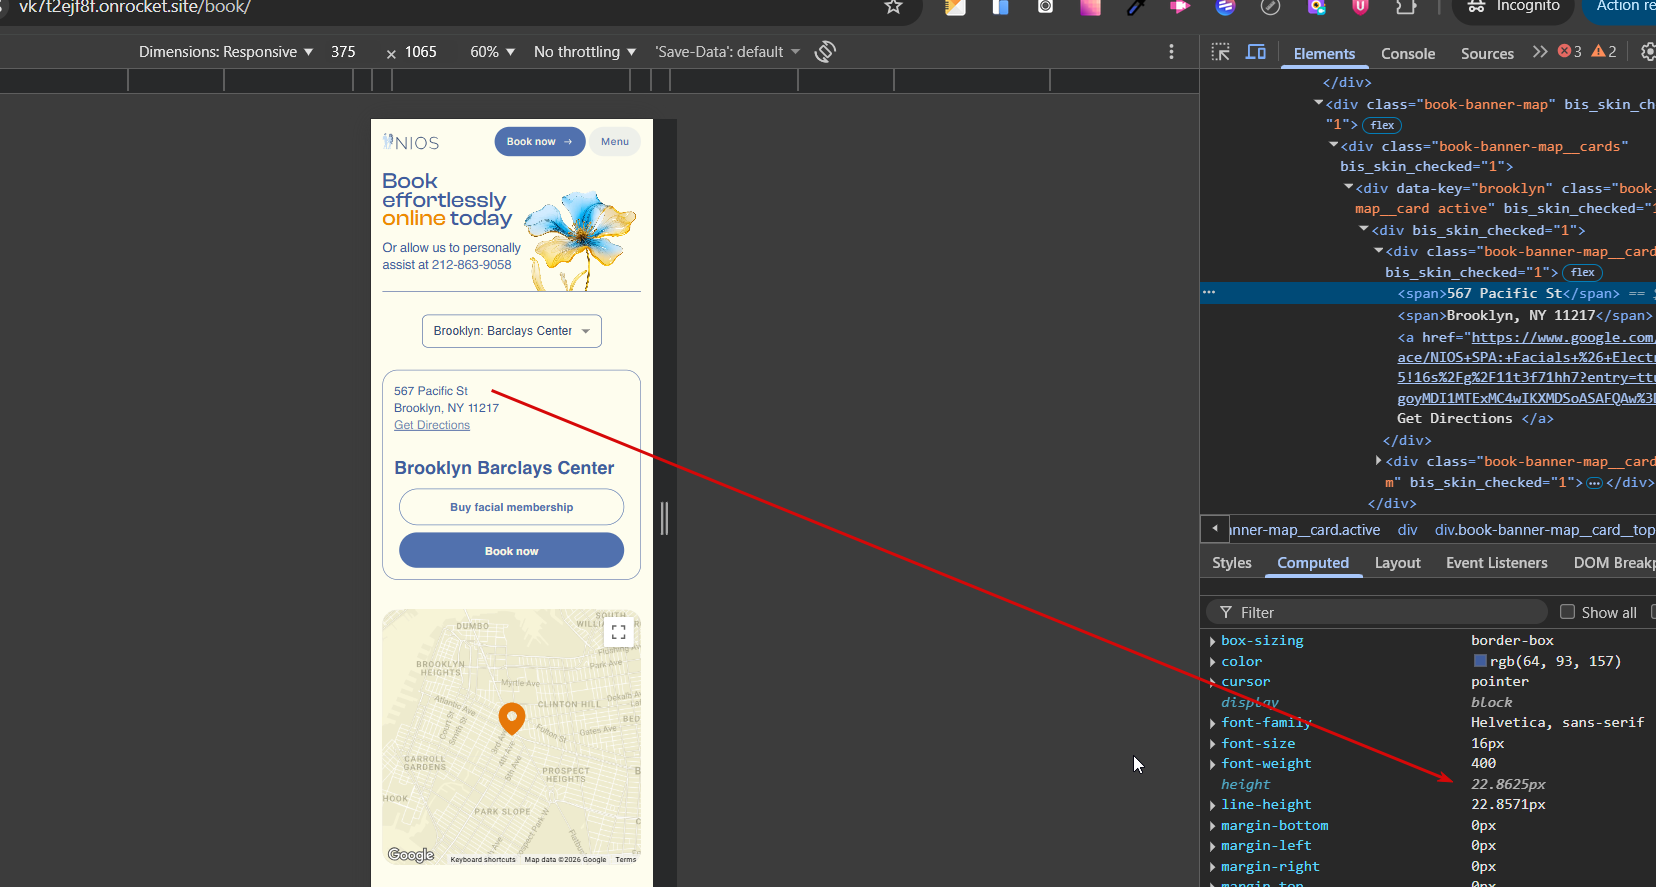Click the blue striped circle extension icon

coord(1225,7)
